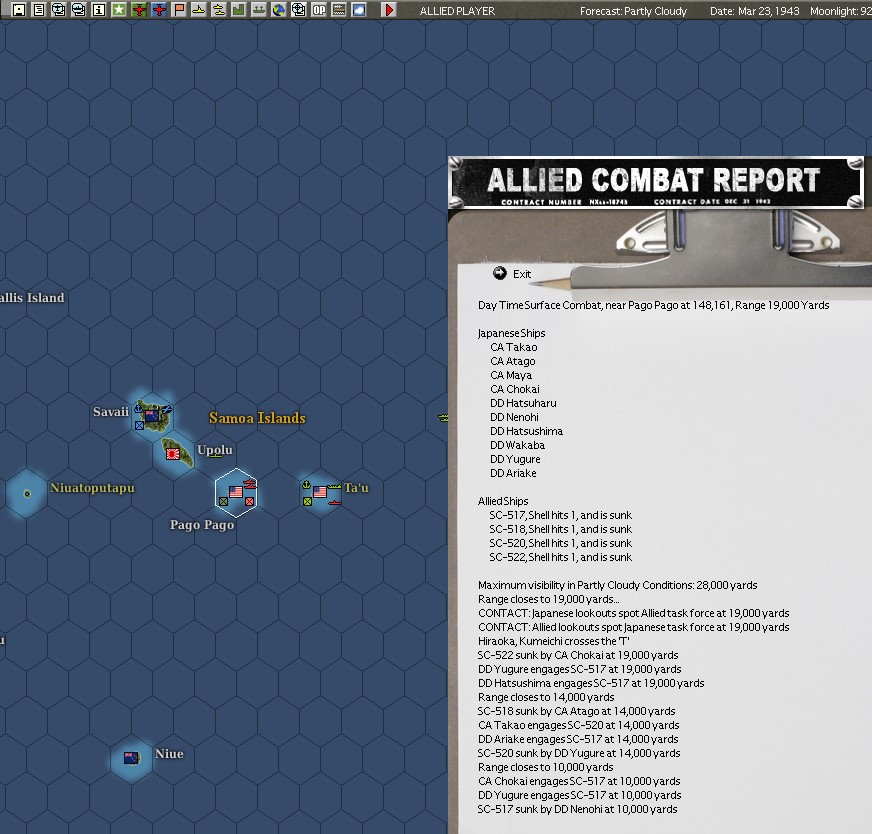Click 'SC-517 sunk by DD Nenohi' line
The width and height of the screenshot is (872, 834).
(577, 809)
